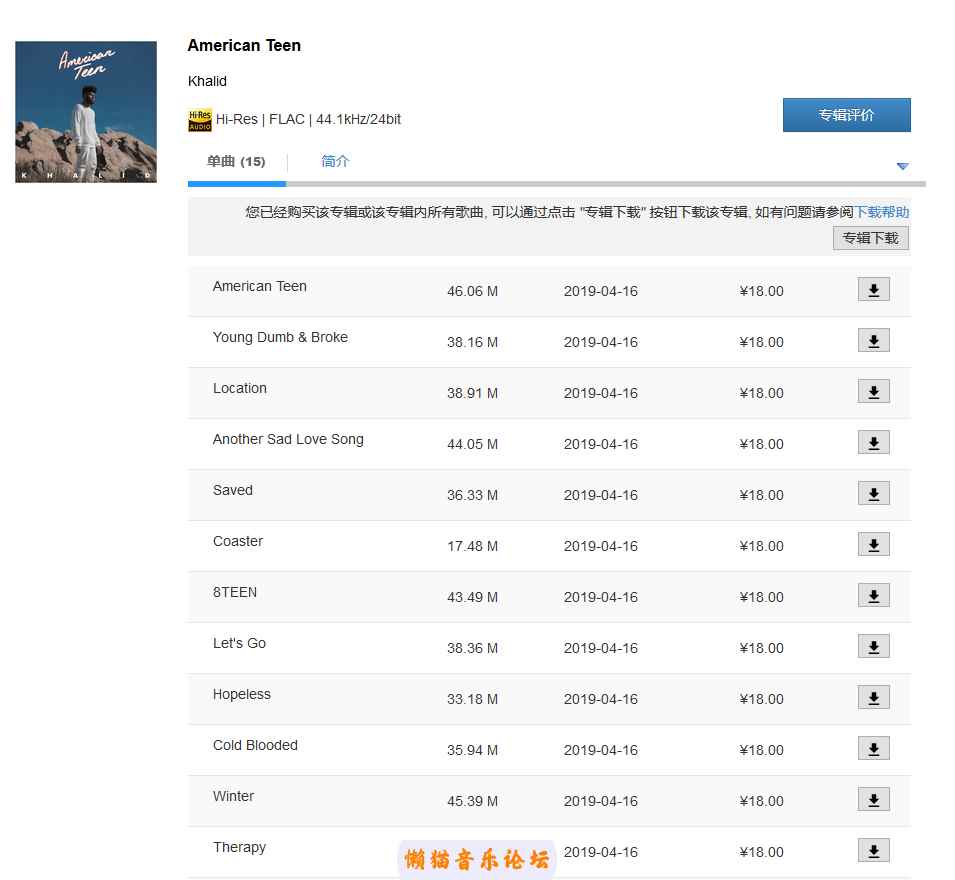Select the Cold Blooded song title

click(255, 745)
